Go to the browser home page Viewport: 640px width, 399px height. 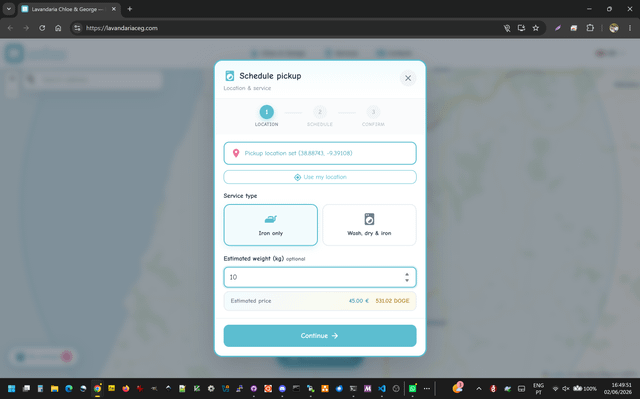pos(58,28)
